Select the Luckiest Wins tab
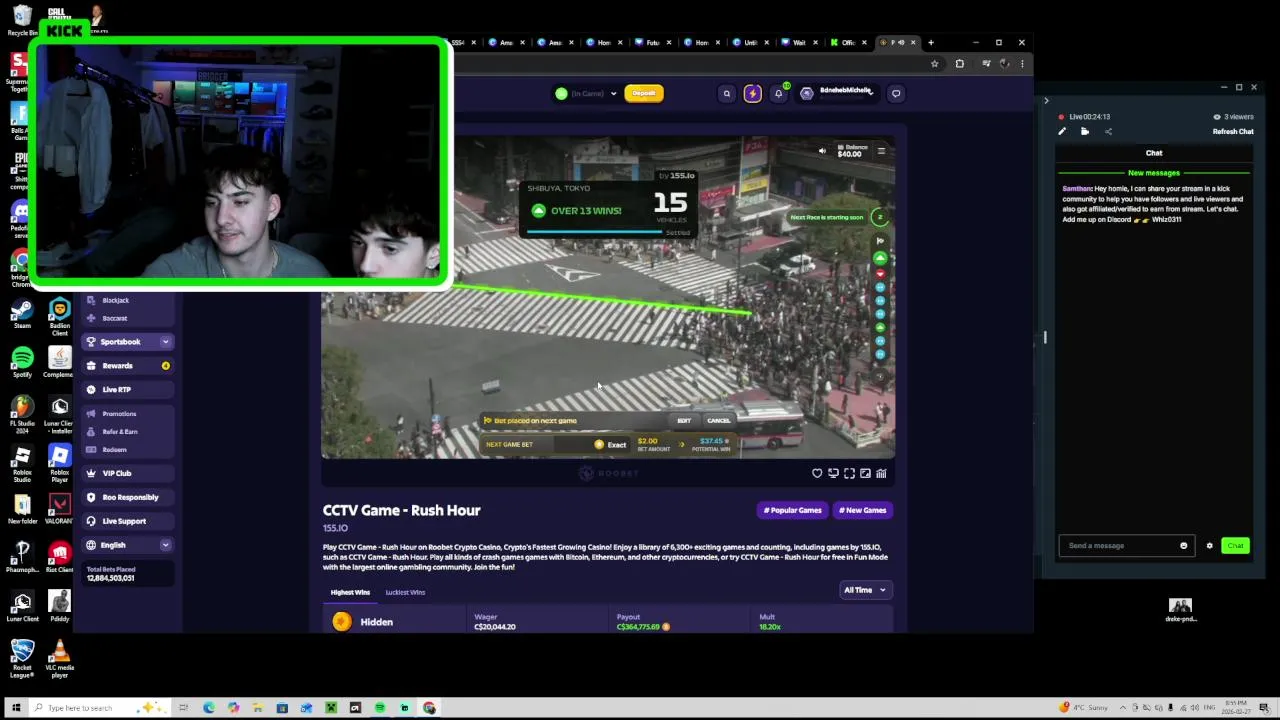1280x720 pixels. 405,592
